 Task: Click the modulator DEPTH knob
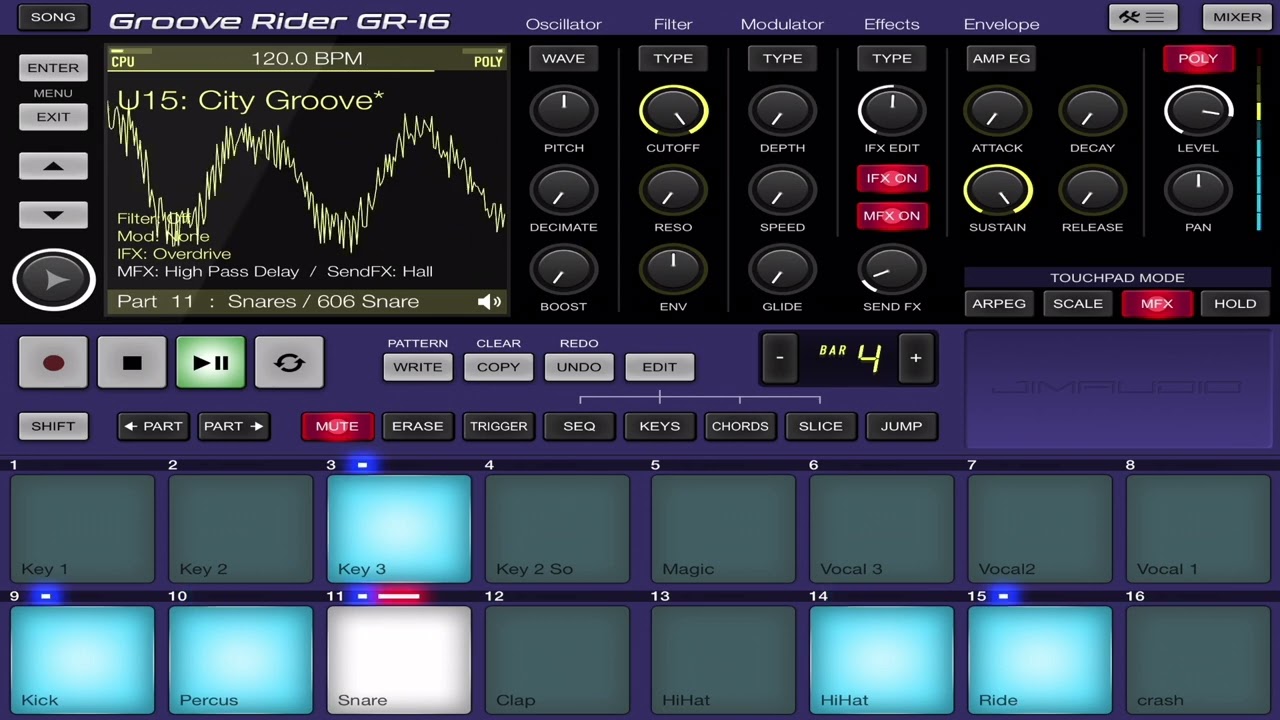point(782,111)
